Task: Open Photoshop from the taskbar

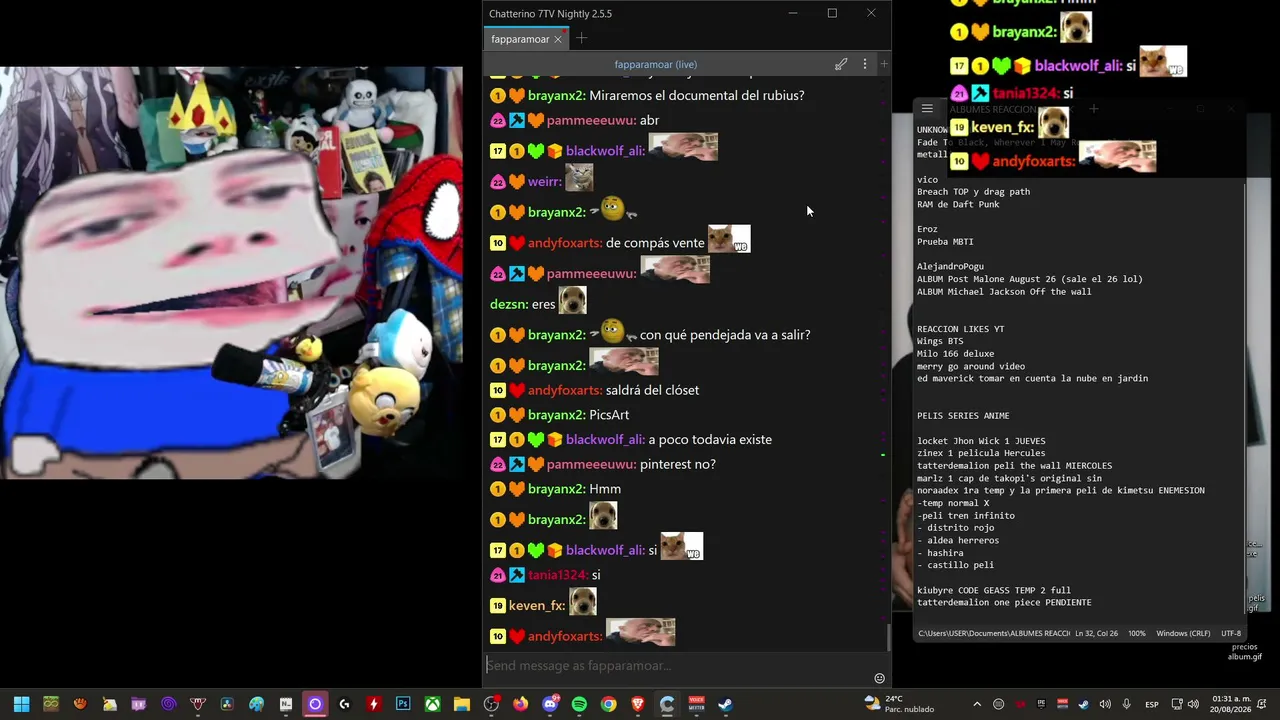Action: click(x=403, y=704)
